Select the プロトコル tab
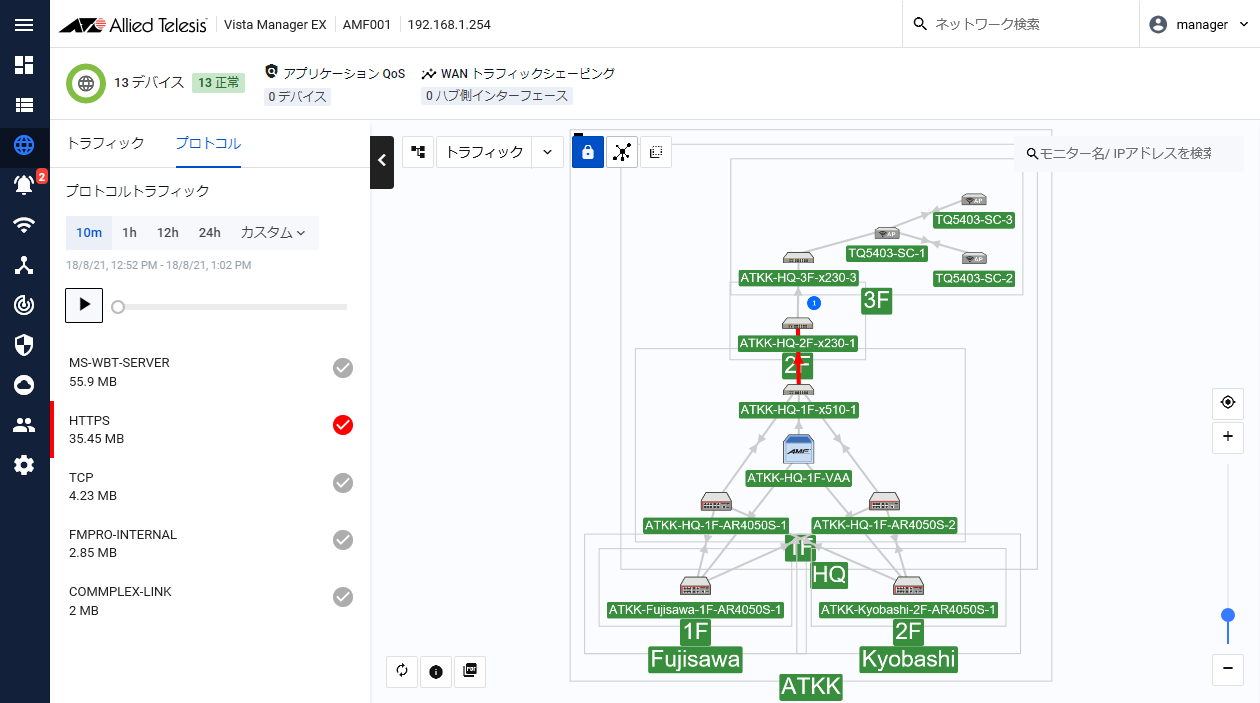Image resolution: width=1260 pixels, height=703 pixels. click(x=208, y=143)
